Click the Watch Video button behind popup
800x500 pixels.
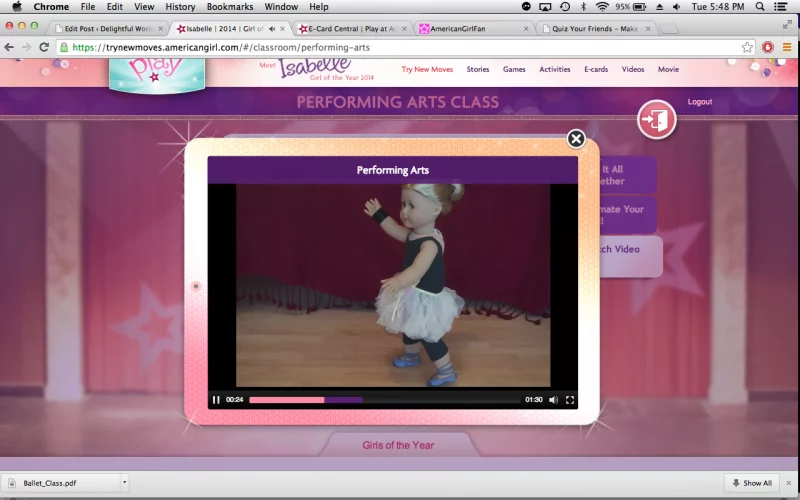631,256
